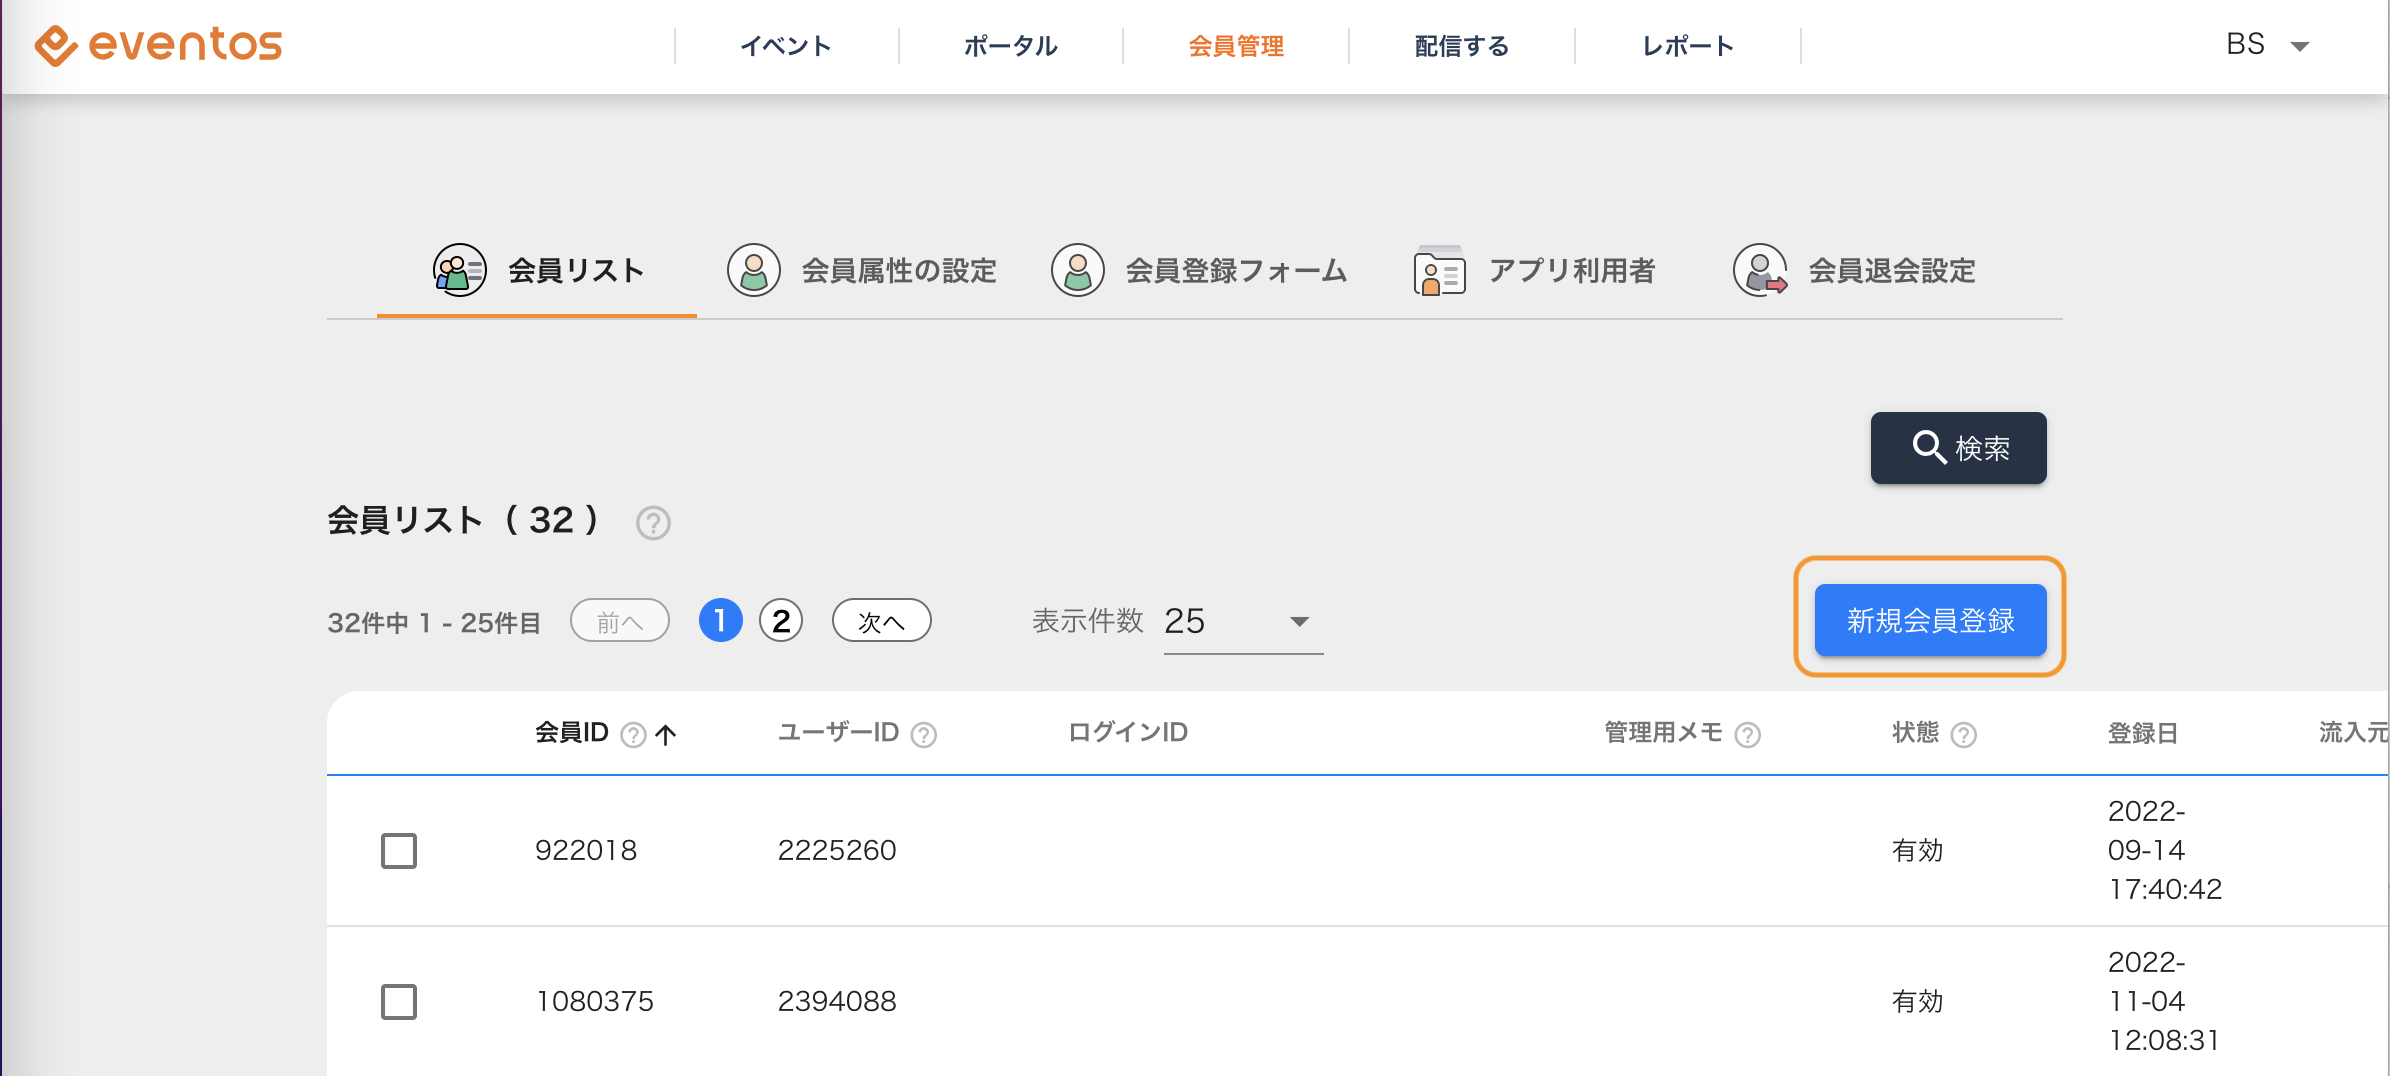Click help icon beside ユーザーID header

click(924, 735)
